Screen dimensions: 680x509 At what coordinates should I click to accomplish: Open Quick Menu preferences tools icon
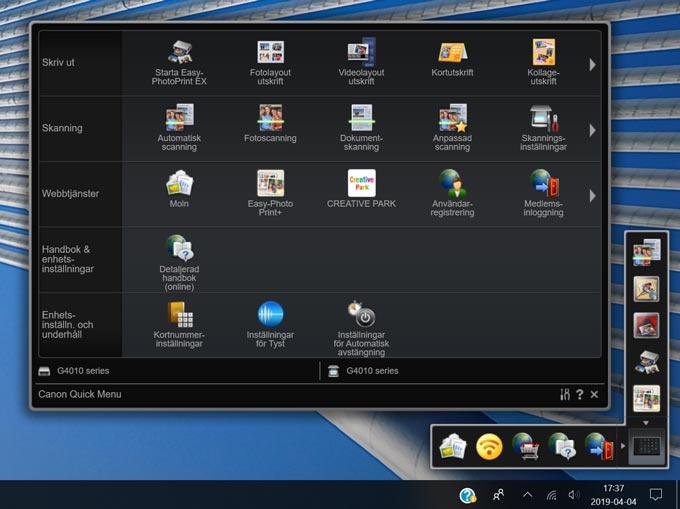565,395
